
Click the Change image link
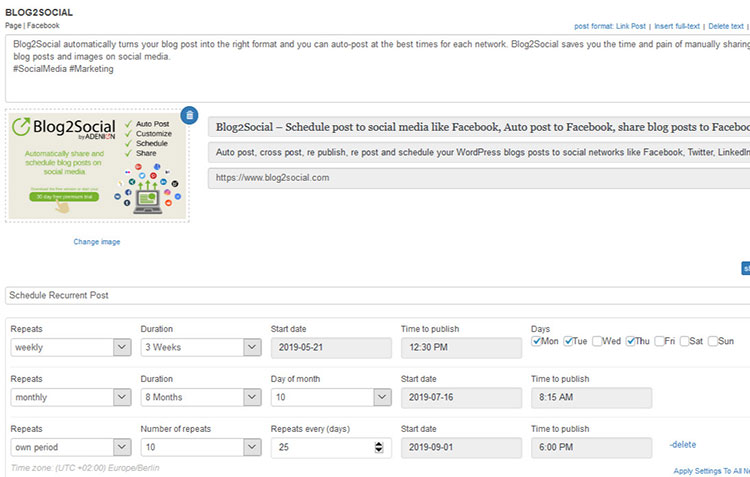tap(97, 242)
